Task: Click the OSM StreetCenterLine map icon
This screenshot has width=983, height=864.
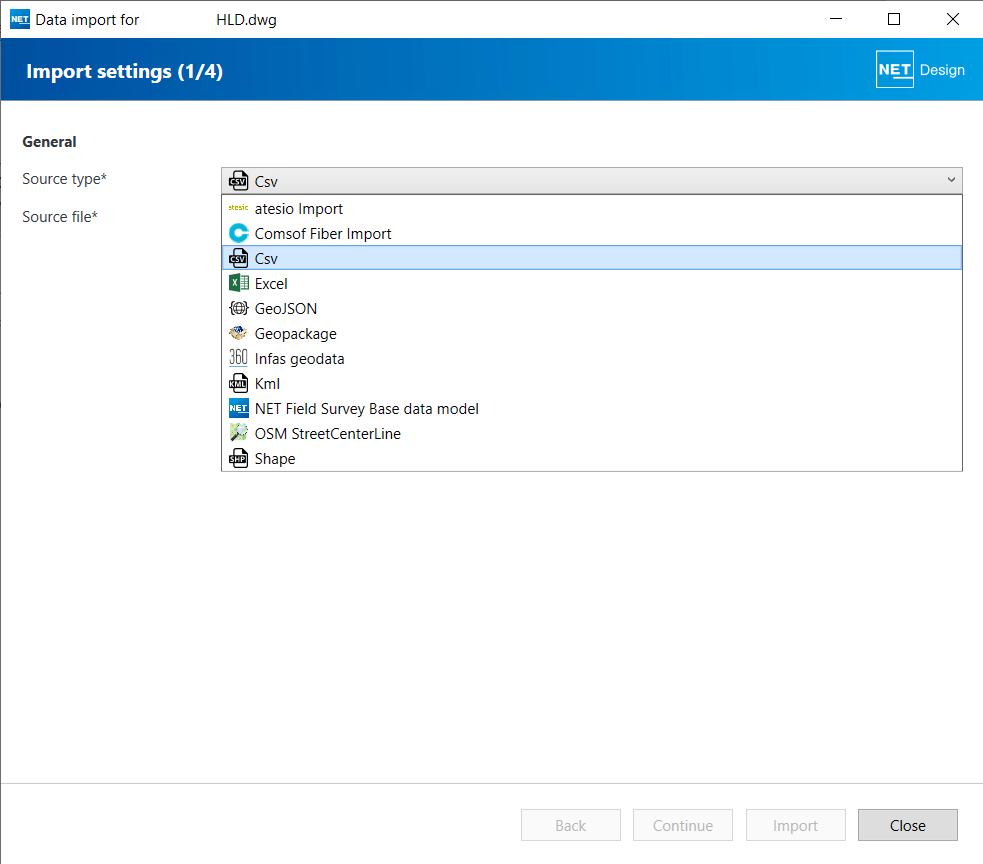Action: coord(238,433)
